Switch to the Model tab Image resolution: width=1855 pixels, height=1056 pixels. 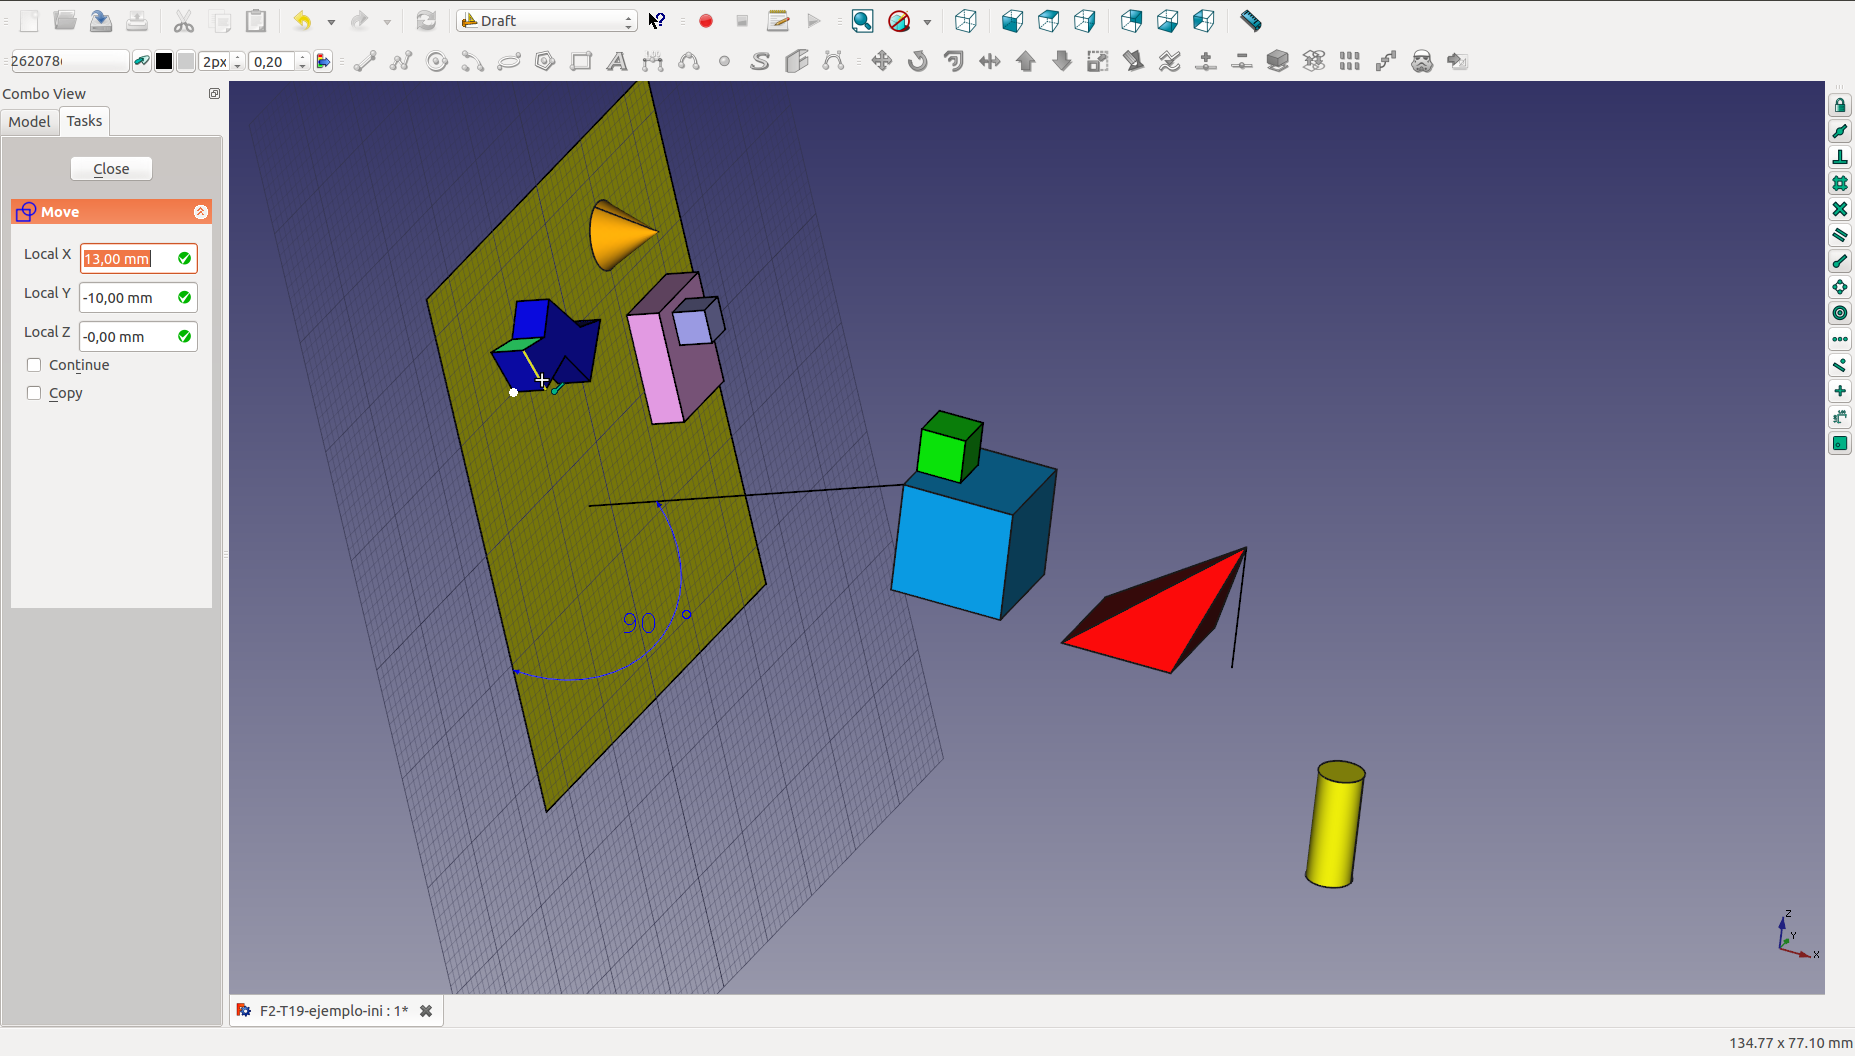click(29, 121)
